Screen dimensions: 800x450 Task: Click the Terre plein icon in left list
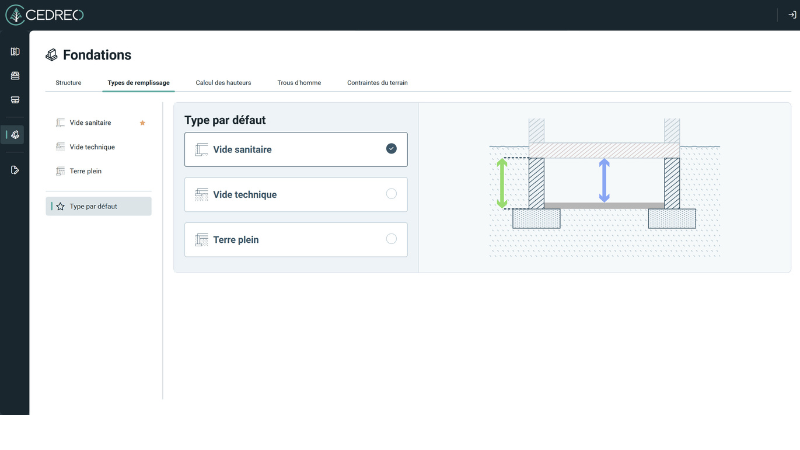click(x=60, y=171)
